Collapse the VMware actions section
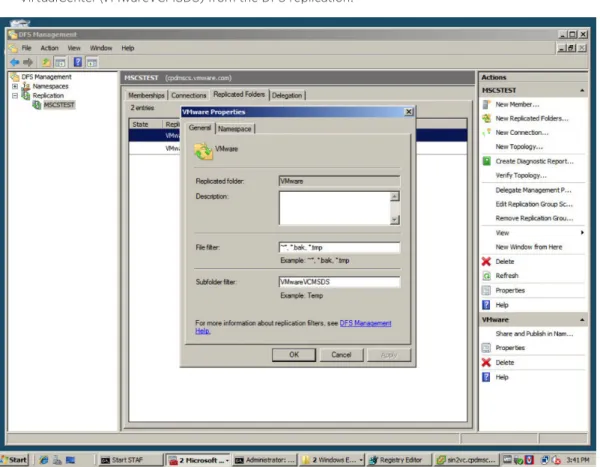600x467 pixels. click(582, 320)
